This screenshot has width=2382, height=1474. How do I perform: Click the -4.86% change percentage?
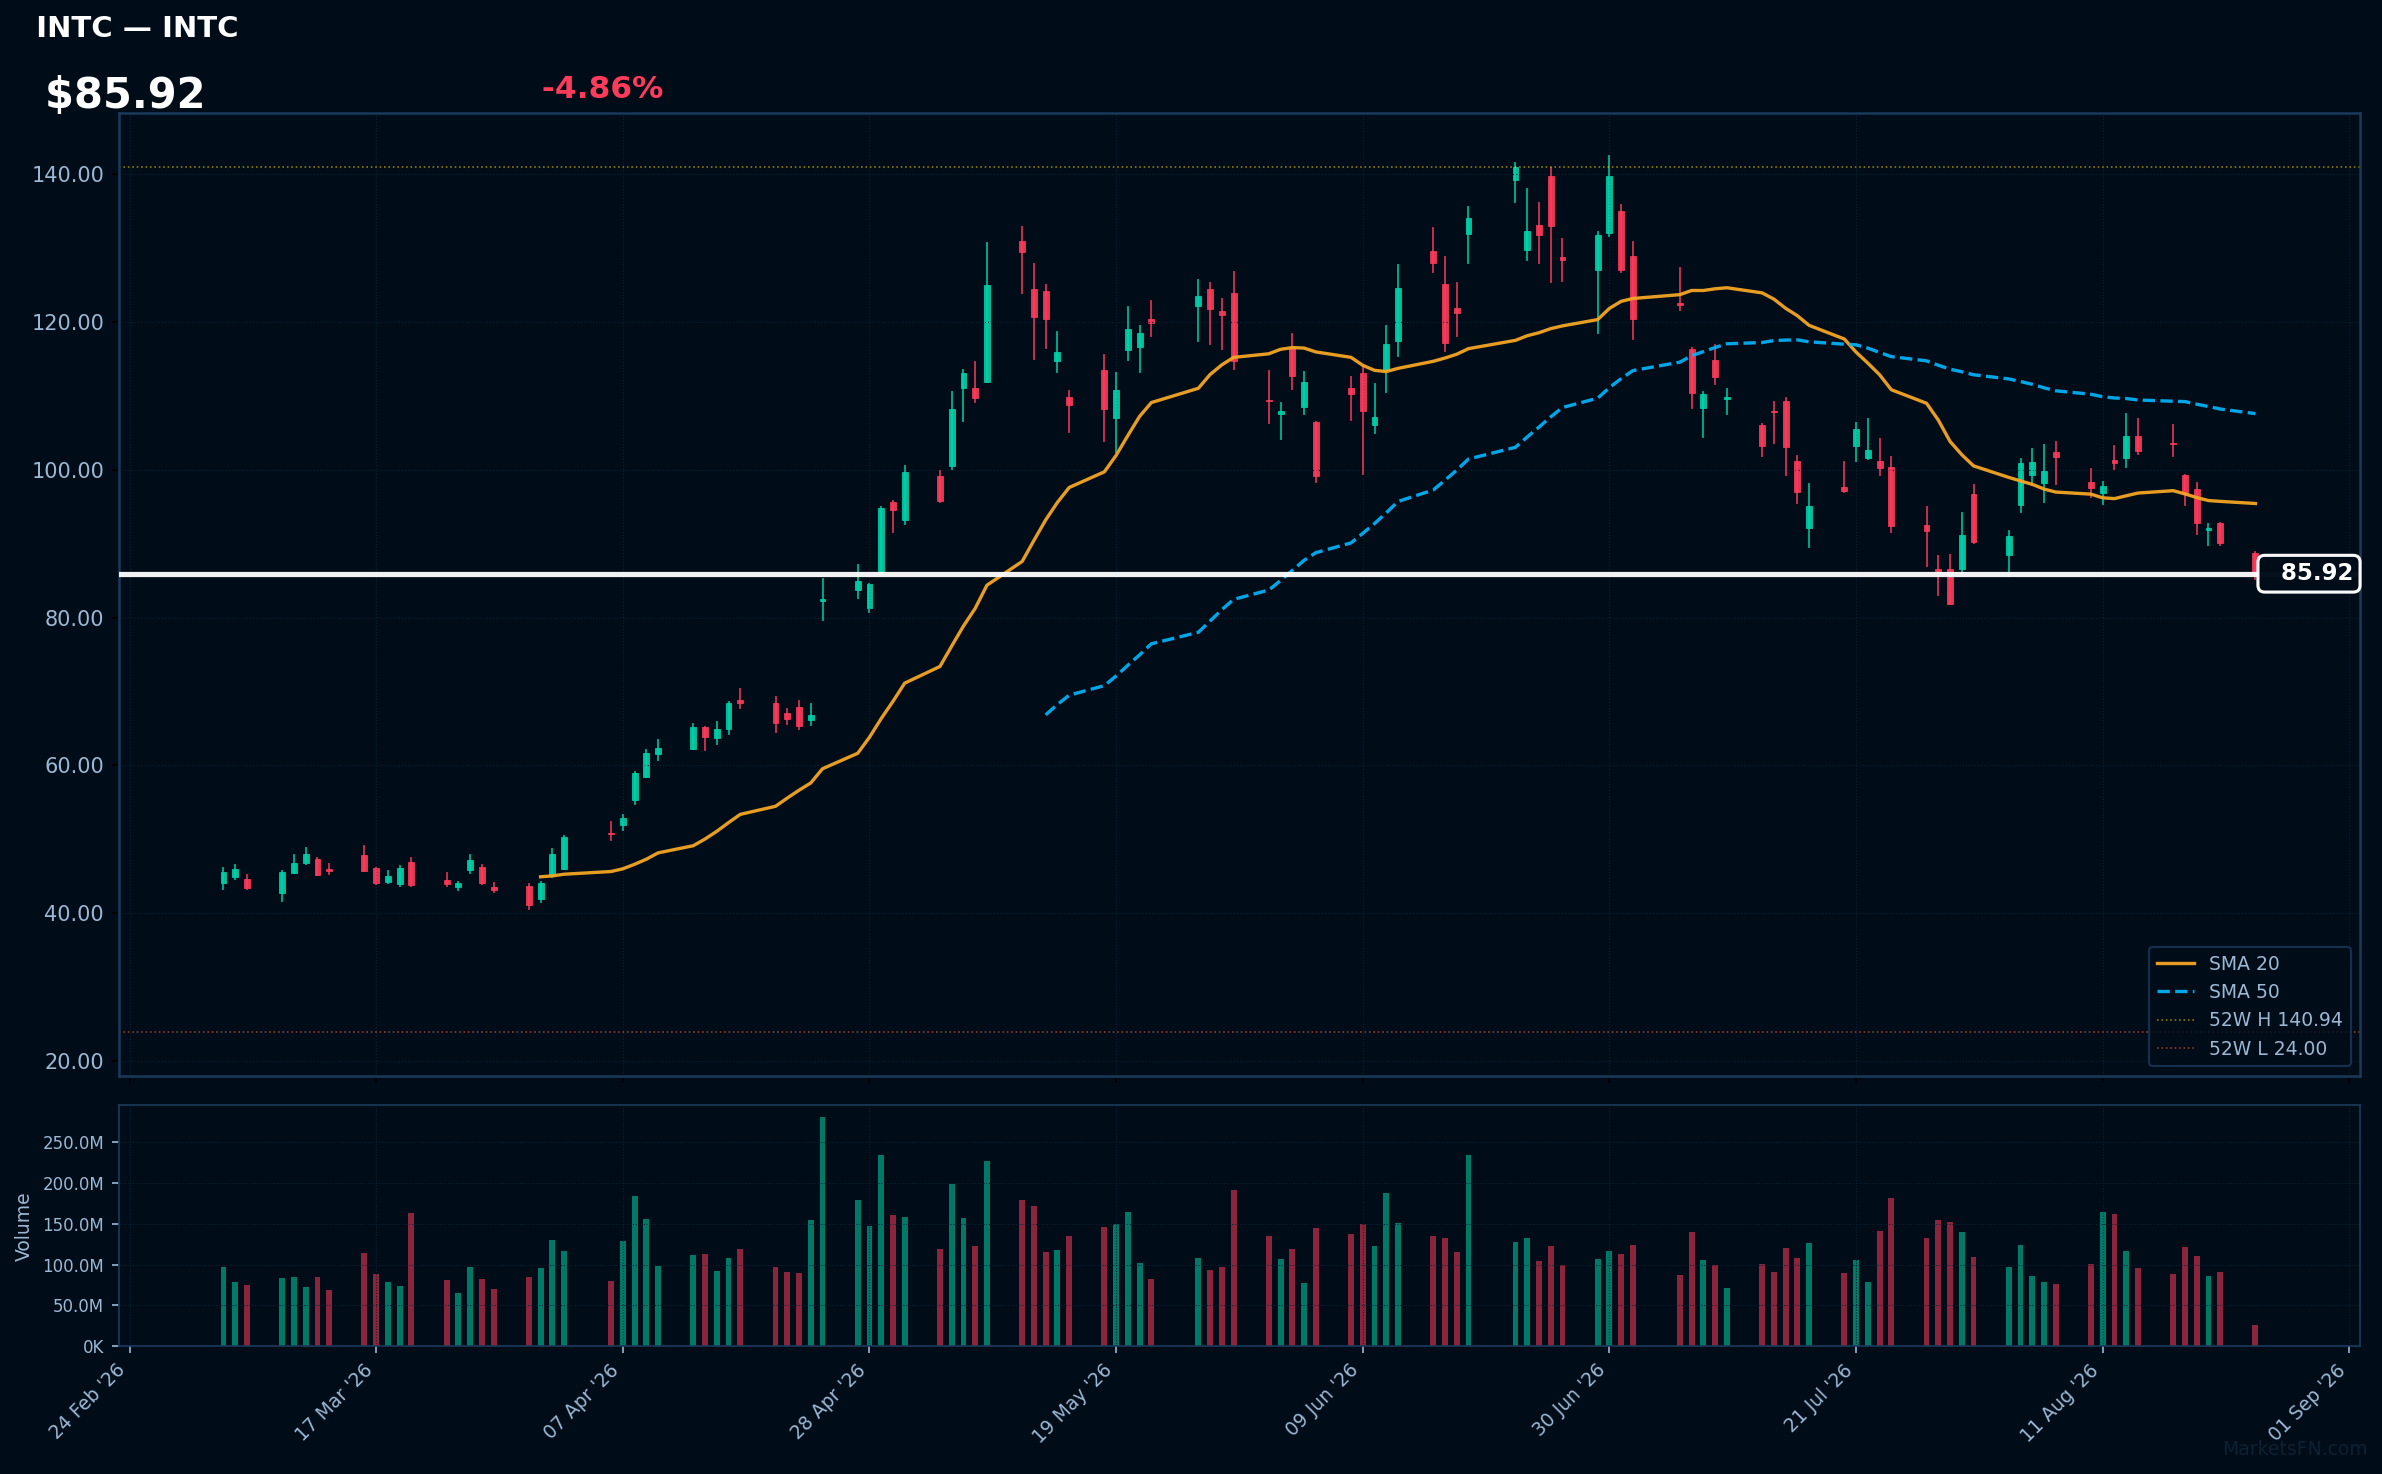point(602,88)
